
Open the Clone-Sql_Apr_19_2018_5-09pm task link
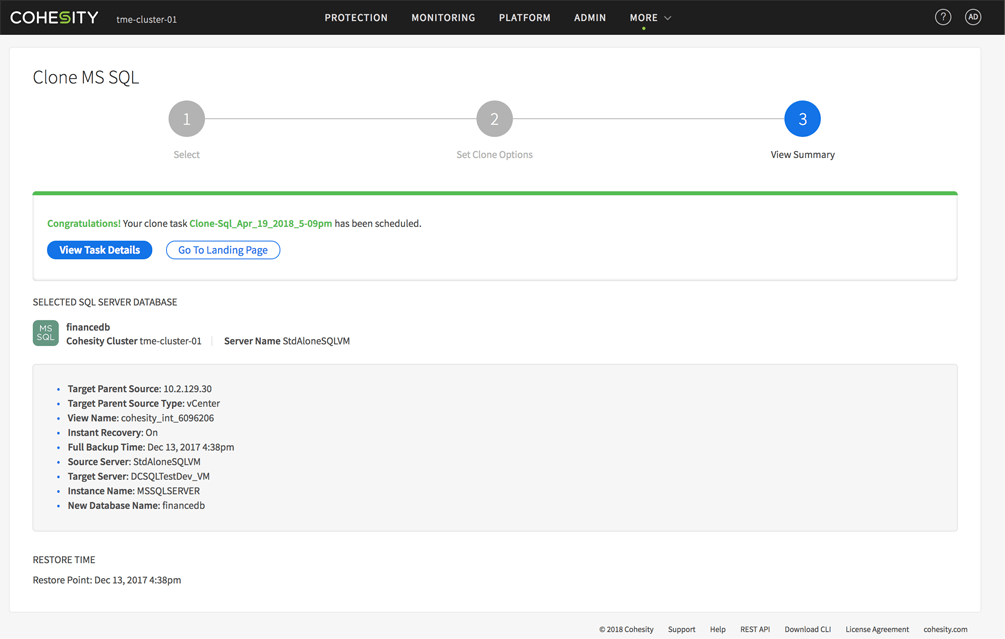pyautogui.click(x=260, y=224)
